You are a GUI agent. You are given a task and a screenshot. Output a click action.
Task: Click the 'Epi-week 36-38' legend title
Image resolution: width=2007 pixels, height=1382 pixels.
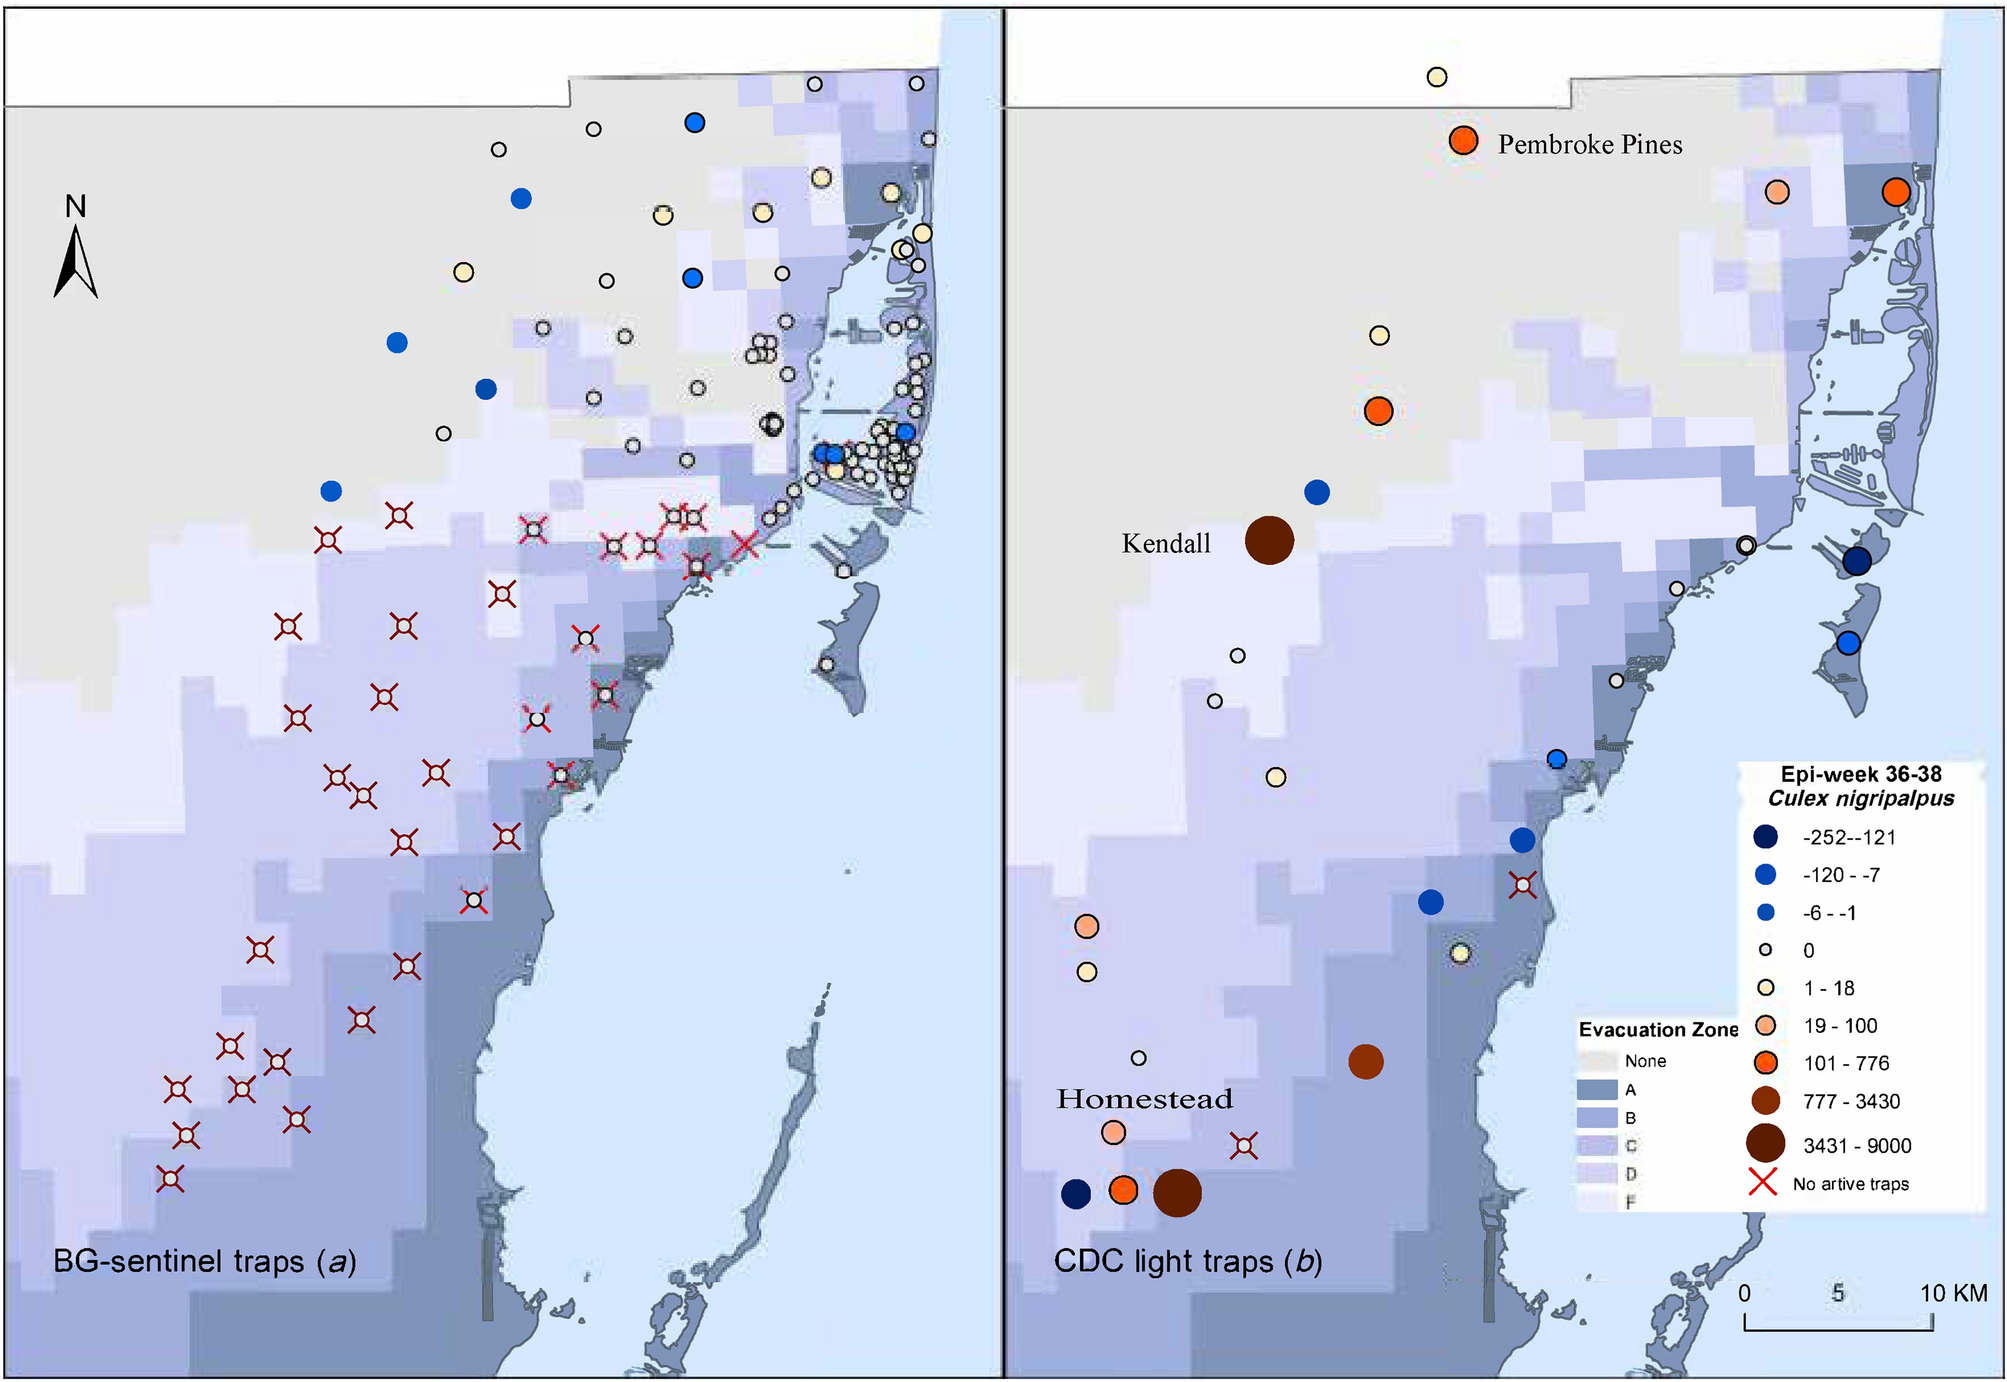pyautogui.click(x=1860, y=774)
